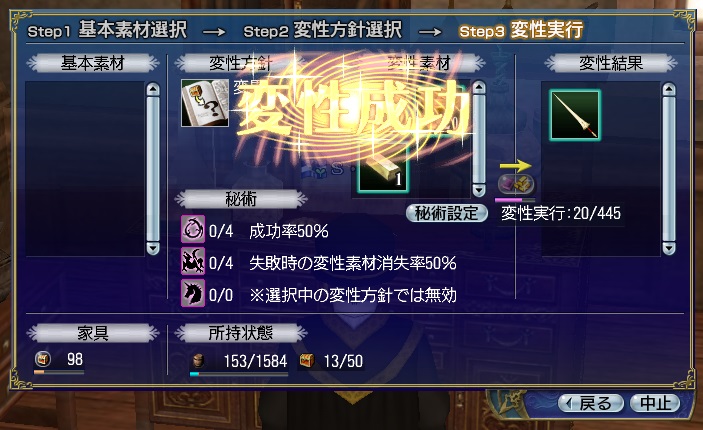
Task: Click the up arrow of 変性結果 scrollbar
Action: [668, 89]
